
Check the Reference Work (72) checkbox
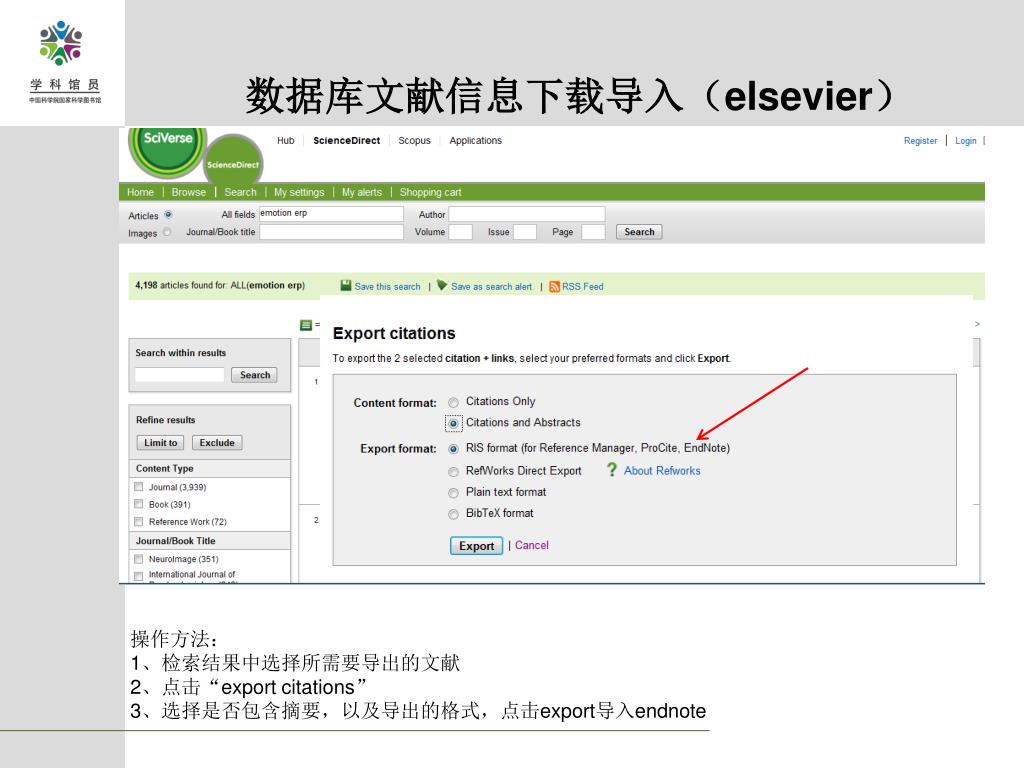(138, 521)
